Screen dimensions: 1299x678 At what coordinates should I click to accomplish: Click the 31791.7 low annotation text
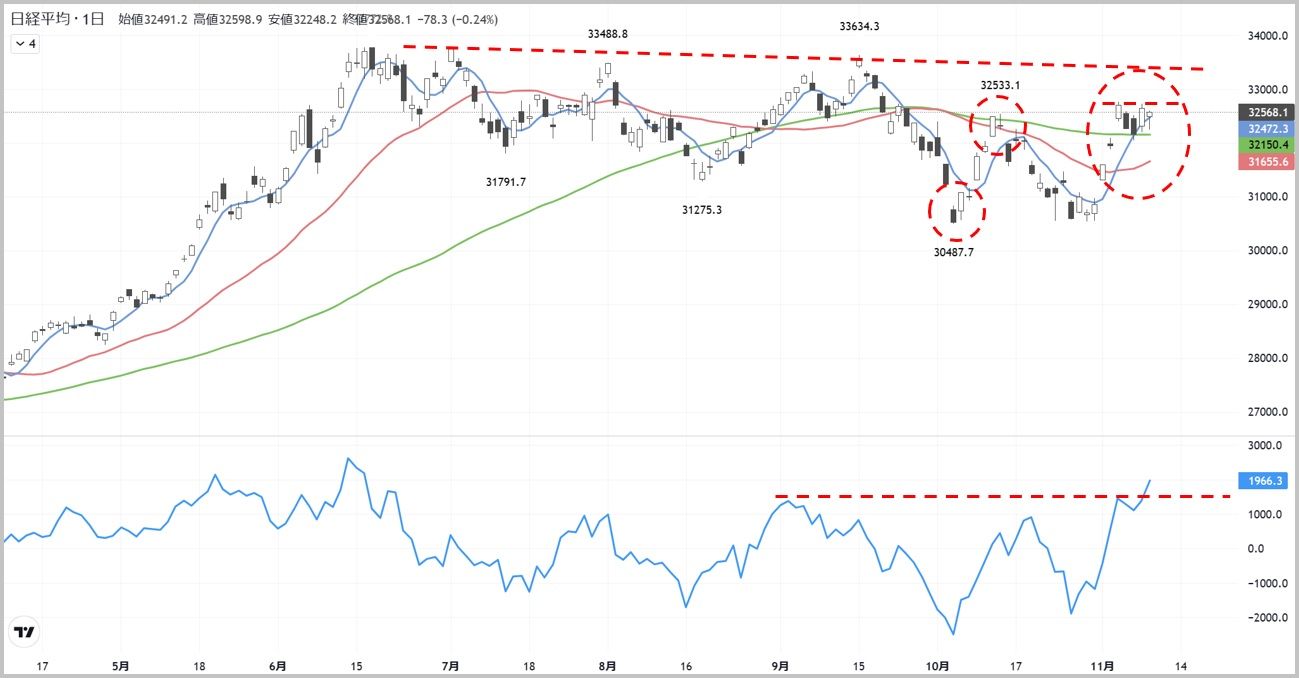tap(506, 182)
